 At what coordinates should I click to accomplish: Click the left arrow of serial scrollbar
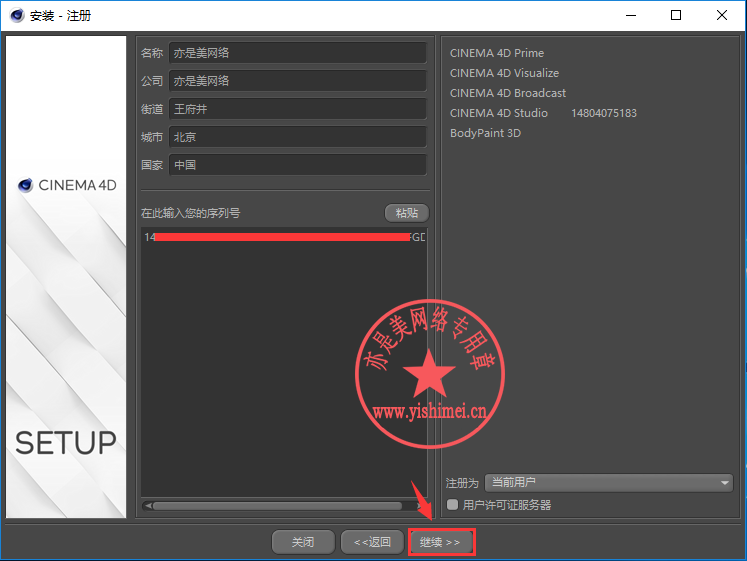[148, 505]
